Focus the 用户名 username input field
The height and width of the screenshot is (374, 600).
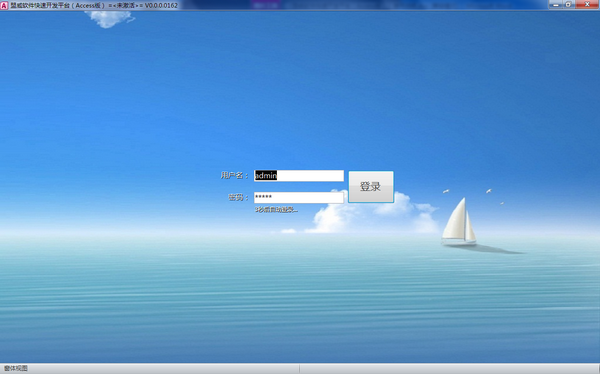coord(299,176)
